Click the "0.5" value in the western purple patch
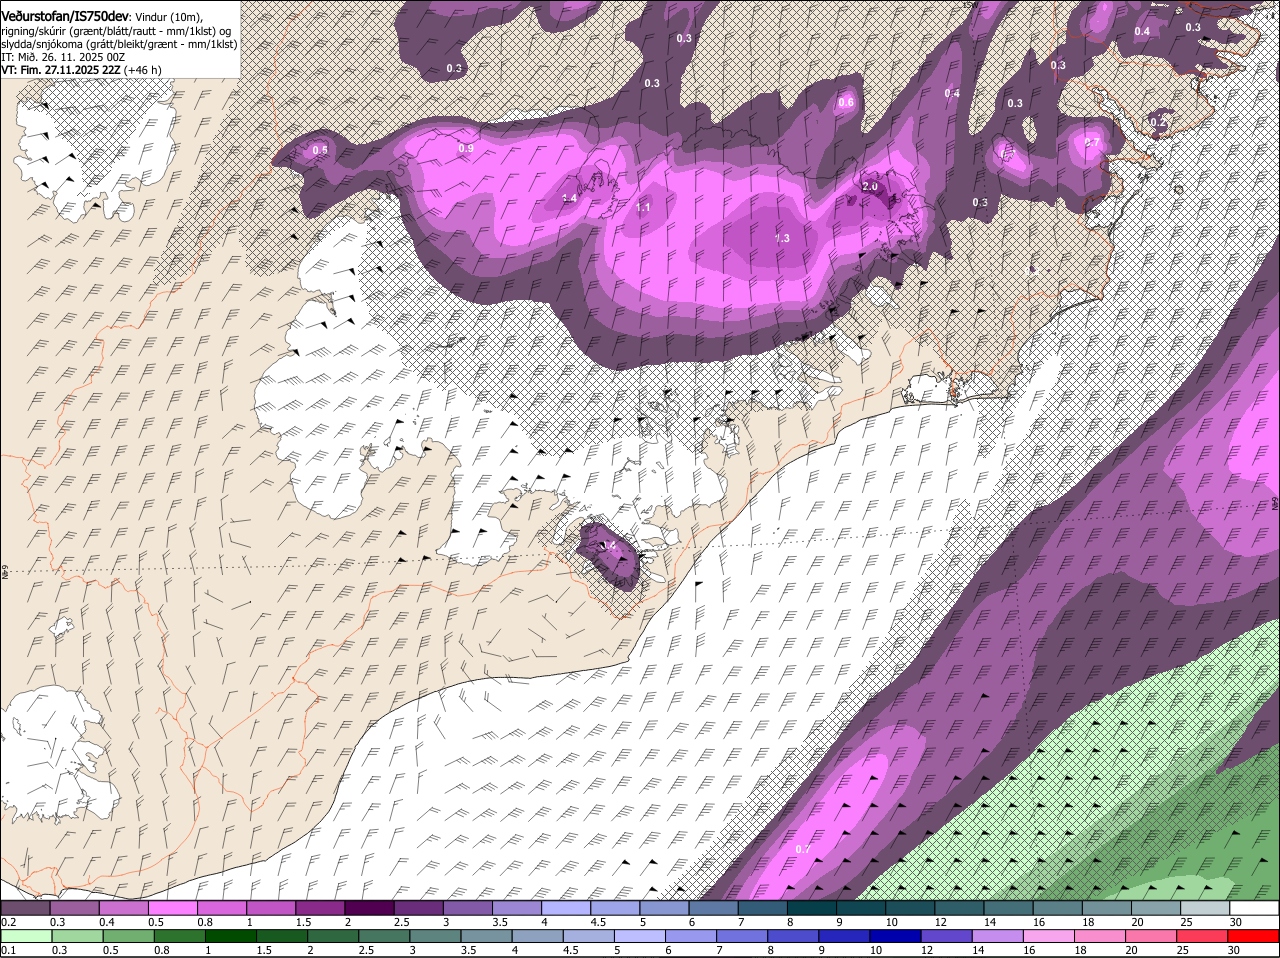1280x958 pixels. (x=320, y=150)
